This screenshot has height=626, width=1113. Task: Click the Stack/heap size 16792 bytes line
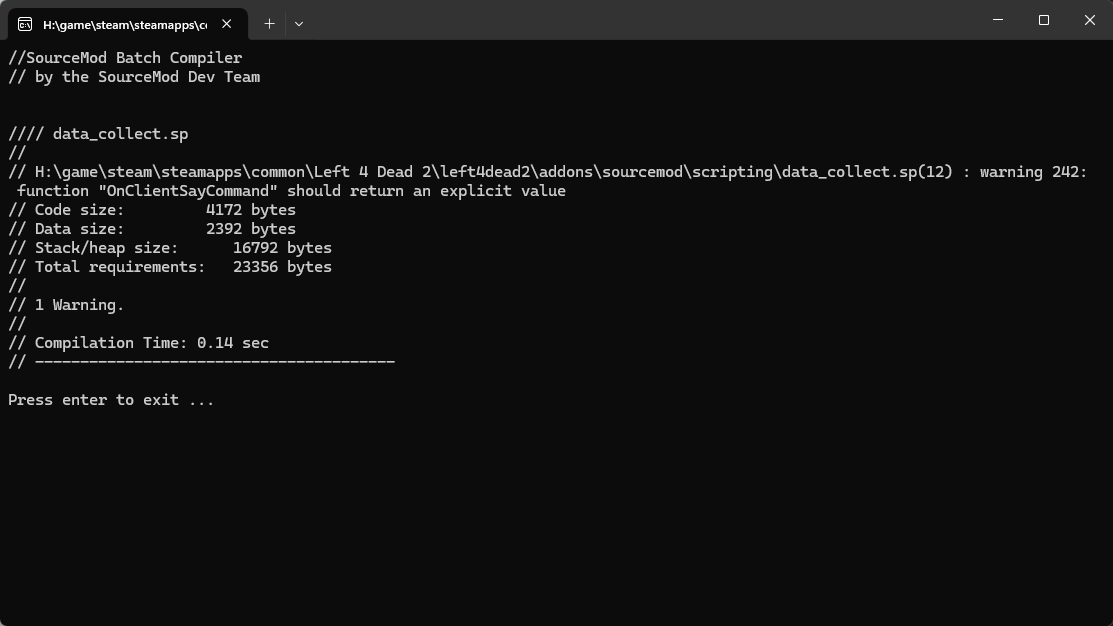coord(170,248)
